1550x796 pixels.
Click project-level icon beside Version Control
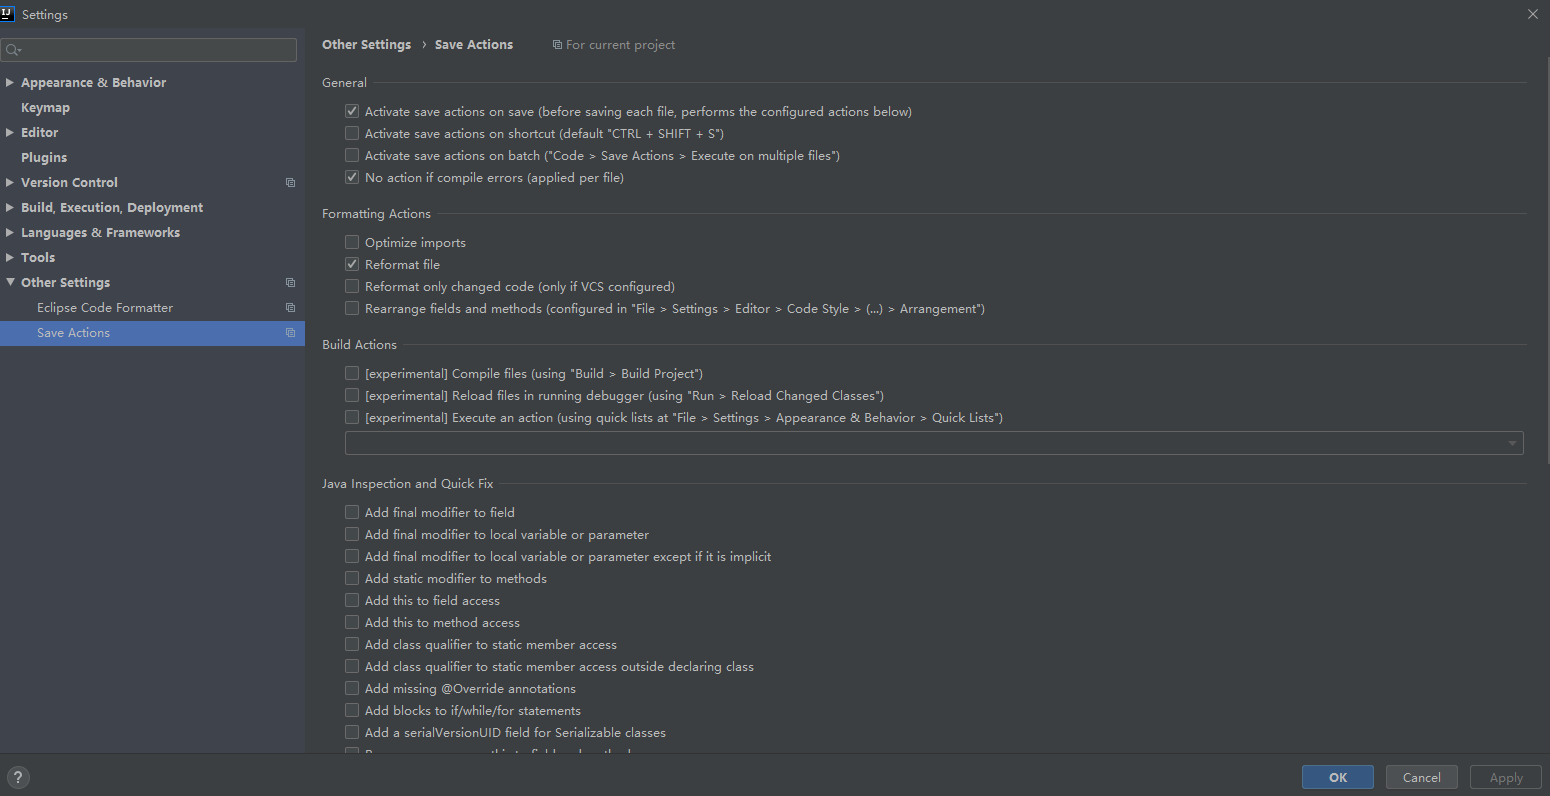coord(290,183)
